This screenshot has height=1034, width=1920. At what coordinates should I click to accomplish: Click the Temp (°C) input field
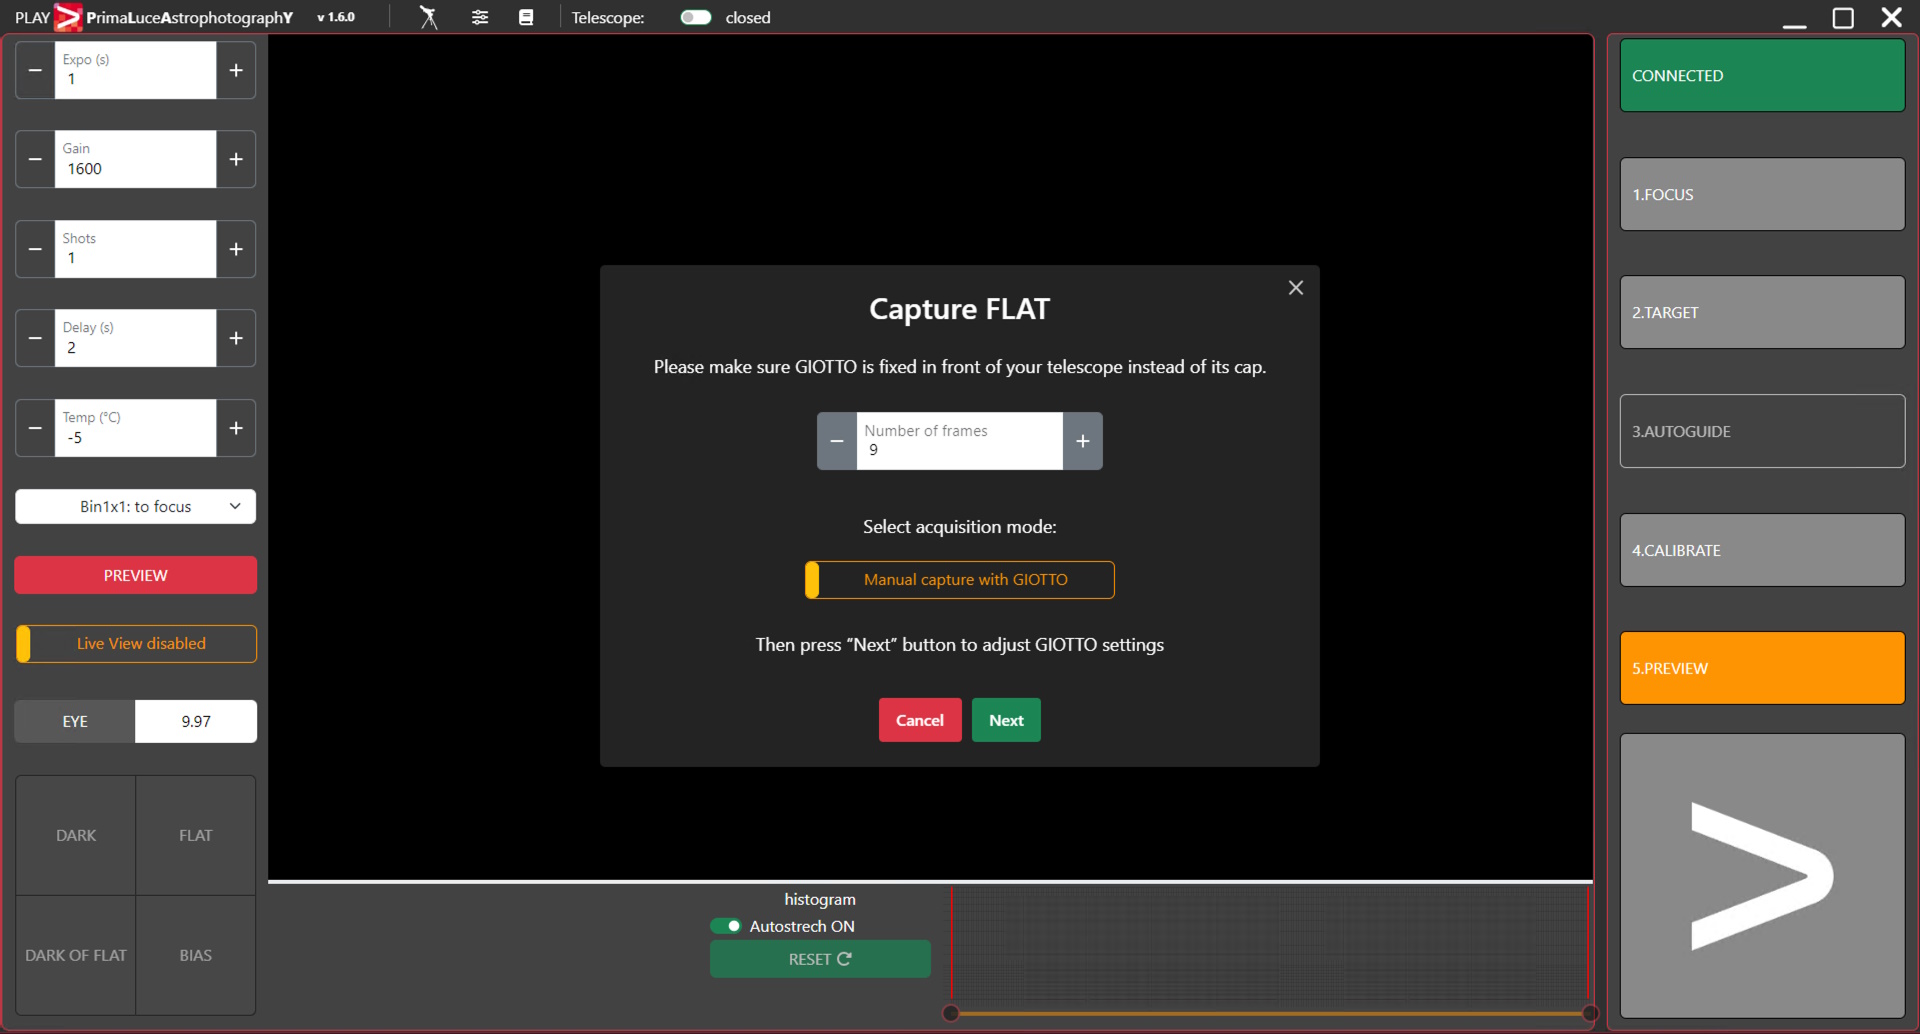pos(135,428)
